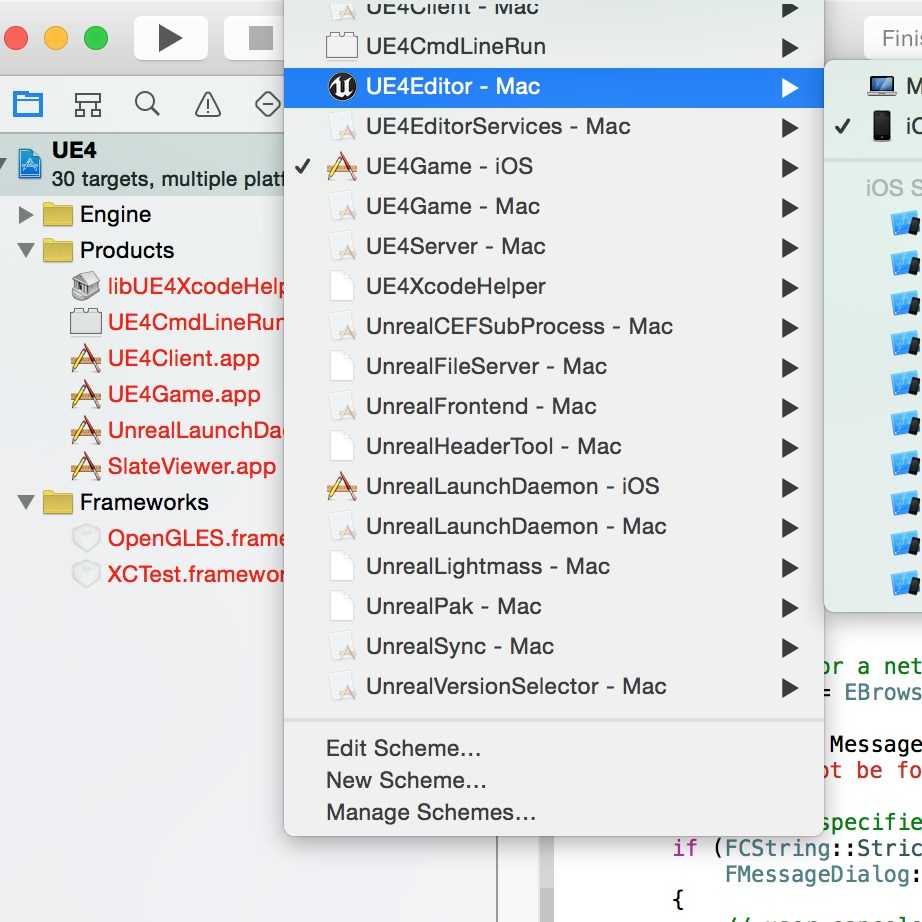Choose UnrealLightmass - Mac scheme
The image size is (922, 922).
coord(553,567)
